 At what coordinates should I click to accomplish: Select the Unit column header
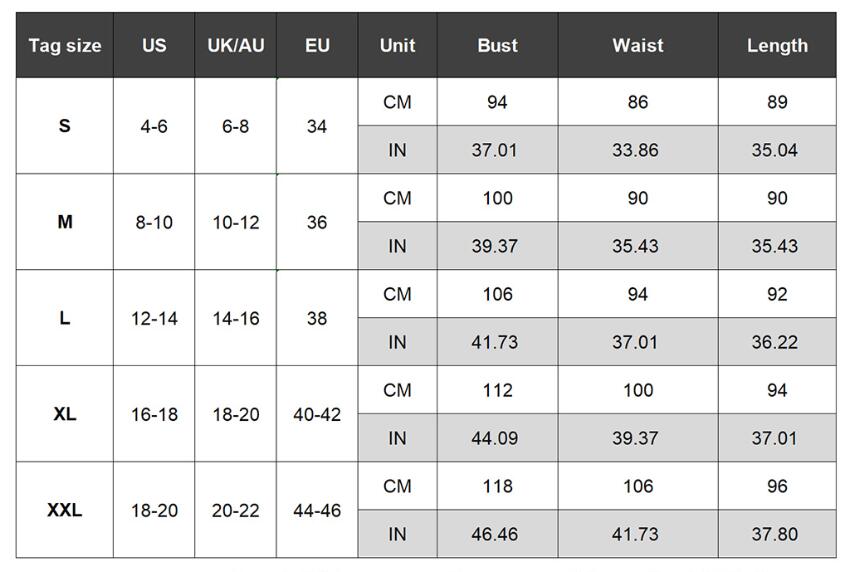[397, 45]
